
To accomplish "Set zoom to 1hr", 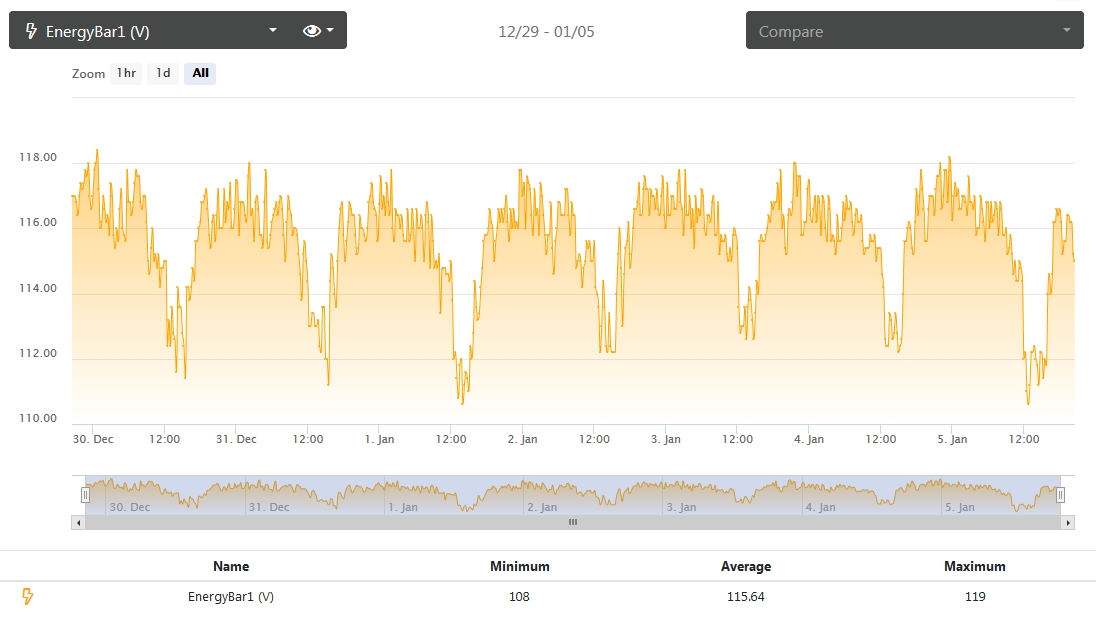I will click(x=127, y=73).
